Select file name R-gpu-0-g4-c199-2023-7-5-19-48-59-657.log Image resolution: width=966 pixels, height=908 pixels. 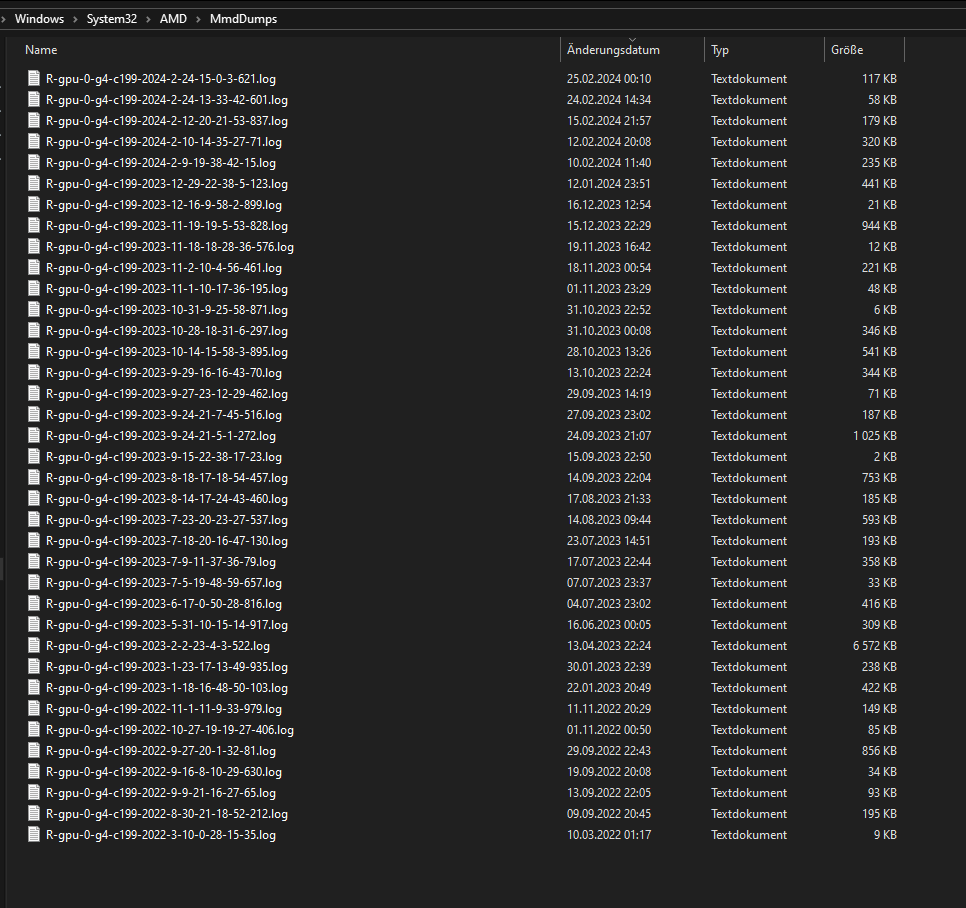[164, 583]
